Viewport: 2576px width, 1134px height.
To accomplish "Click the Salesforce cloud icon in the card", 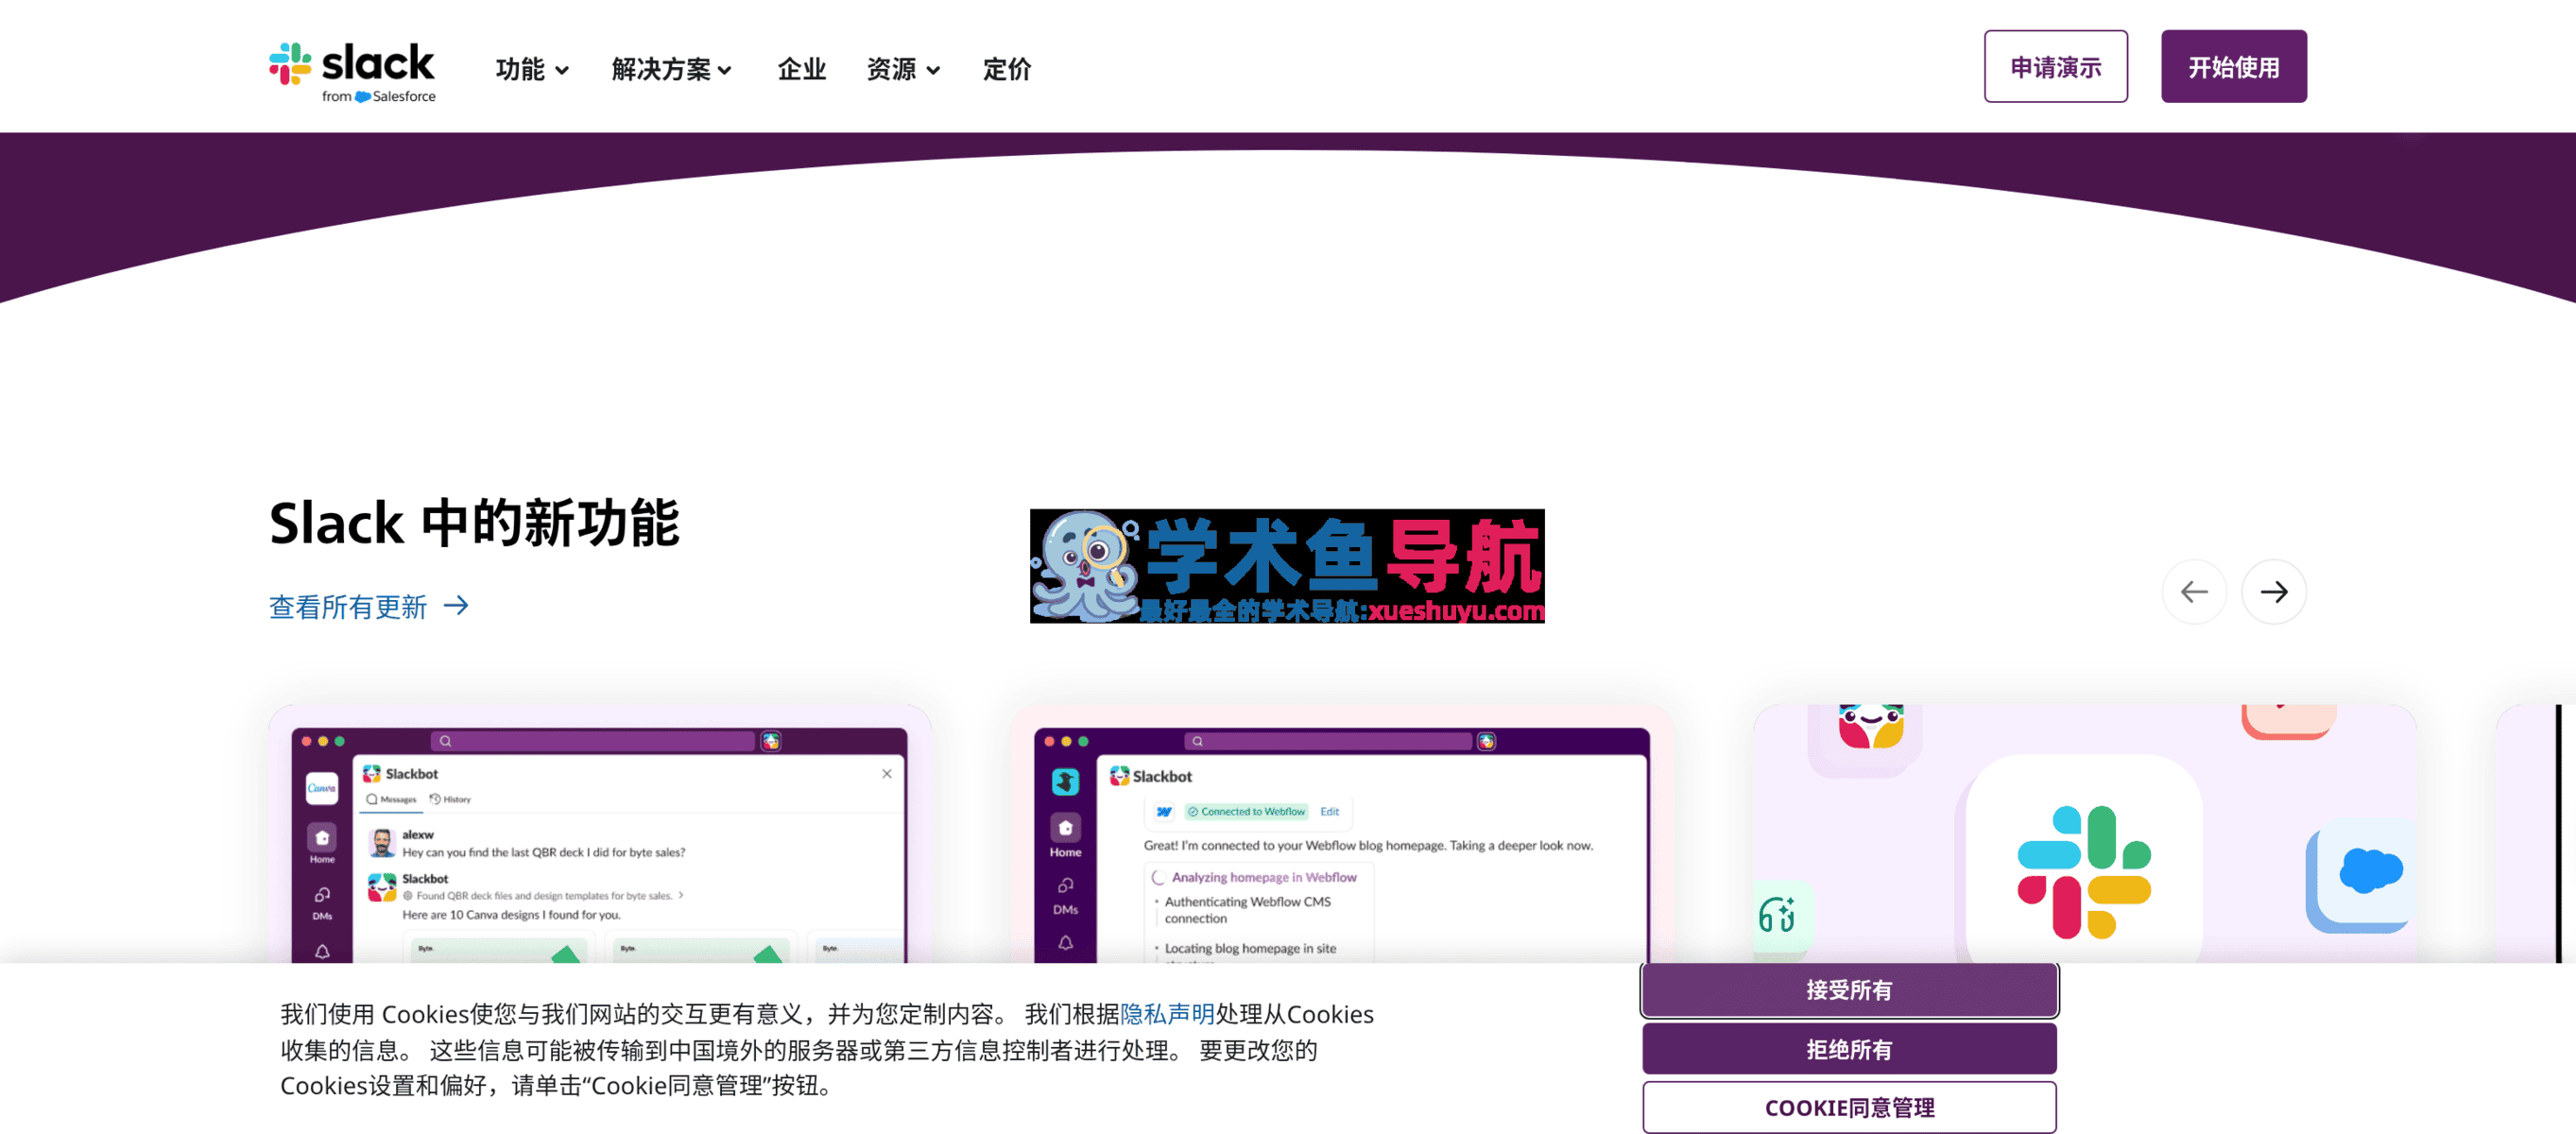I will point(2370,870).
